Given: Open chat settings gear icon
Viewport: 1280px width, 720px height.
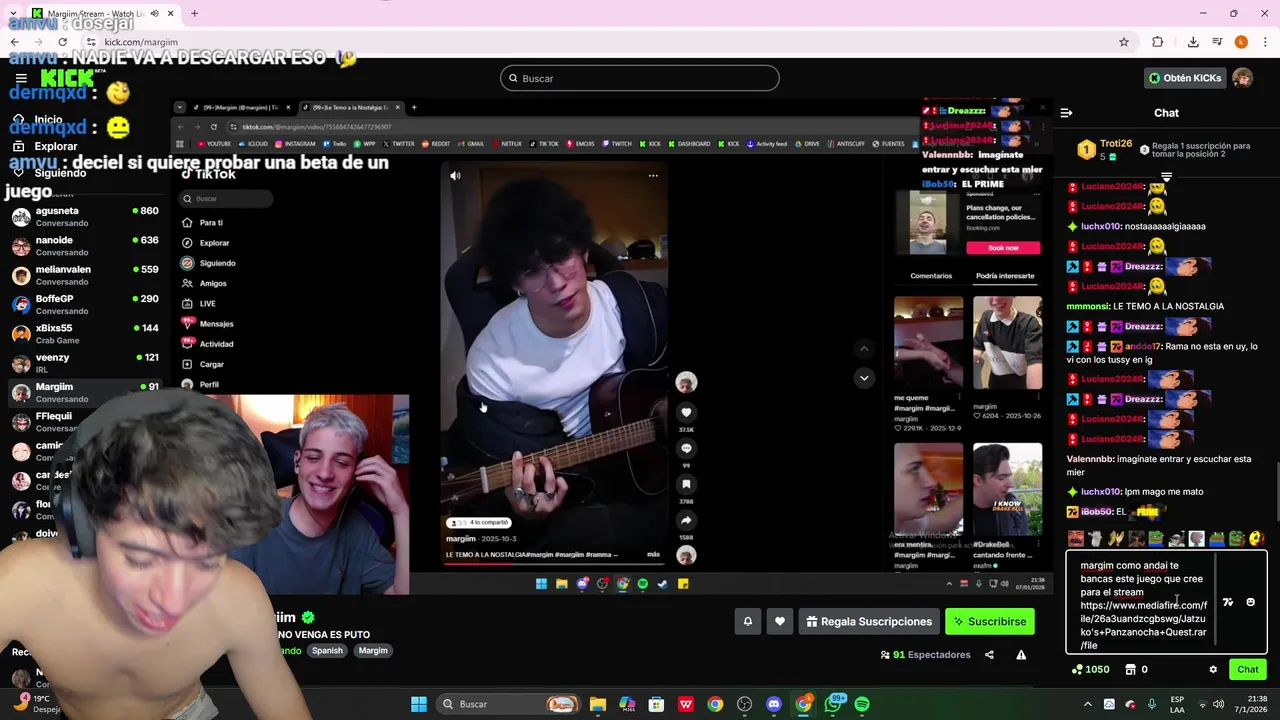Looking at the screenshot, I should (1213, 670).
